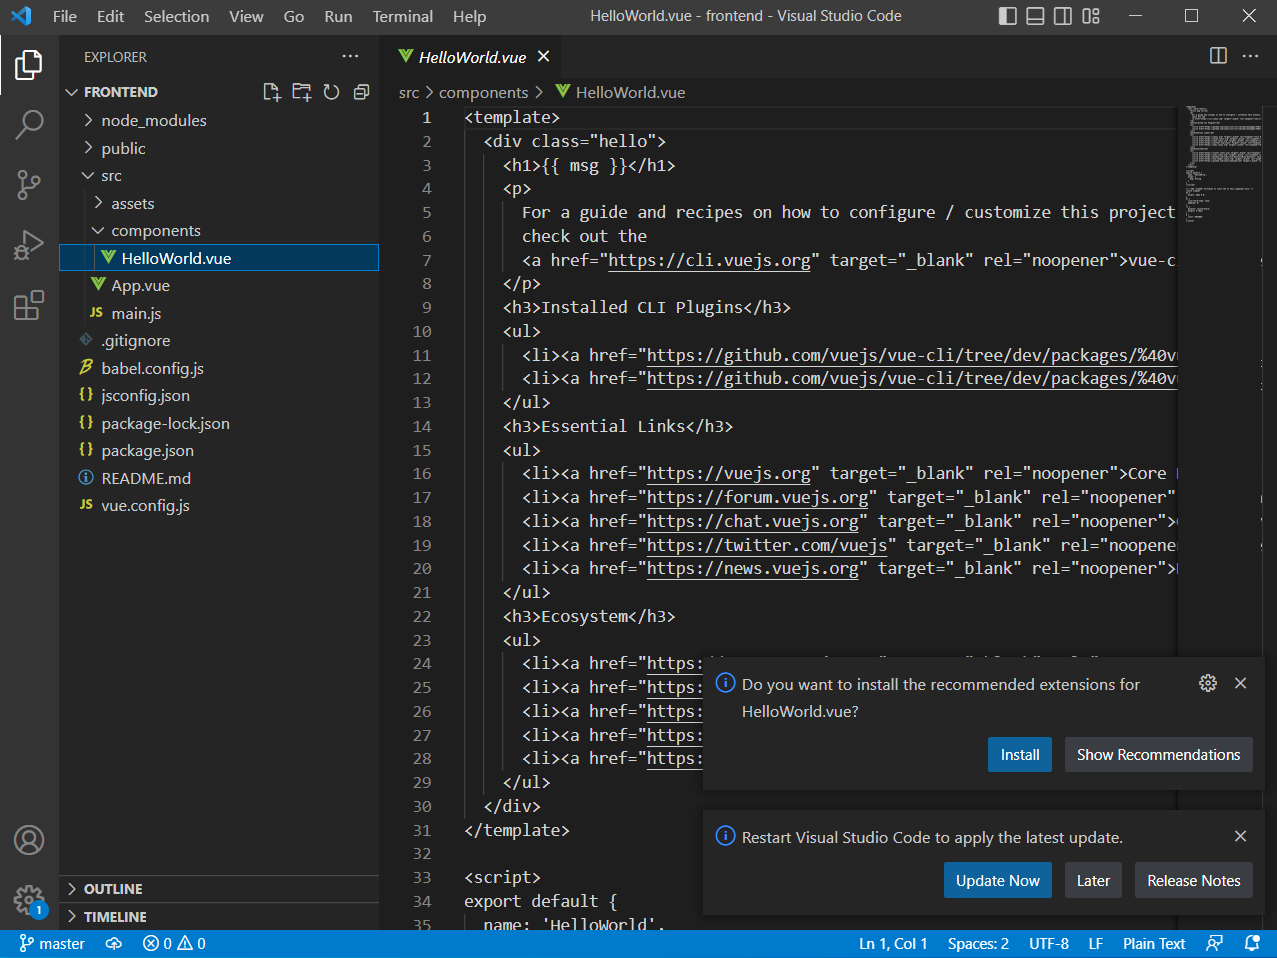Screen dimensions: 1277x958
Task: Click Update Now button
Action: pos(997,881)
